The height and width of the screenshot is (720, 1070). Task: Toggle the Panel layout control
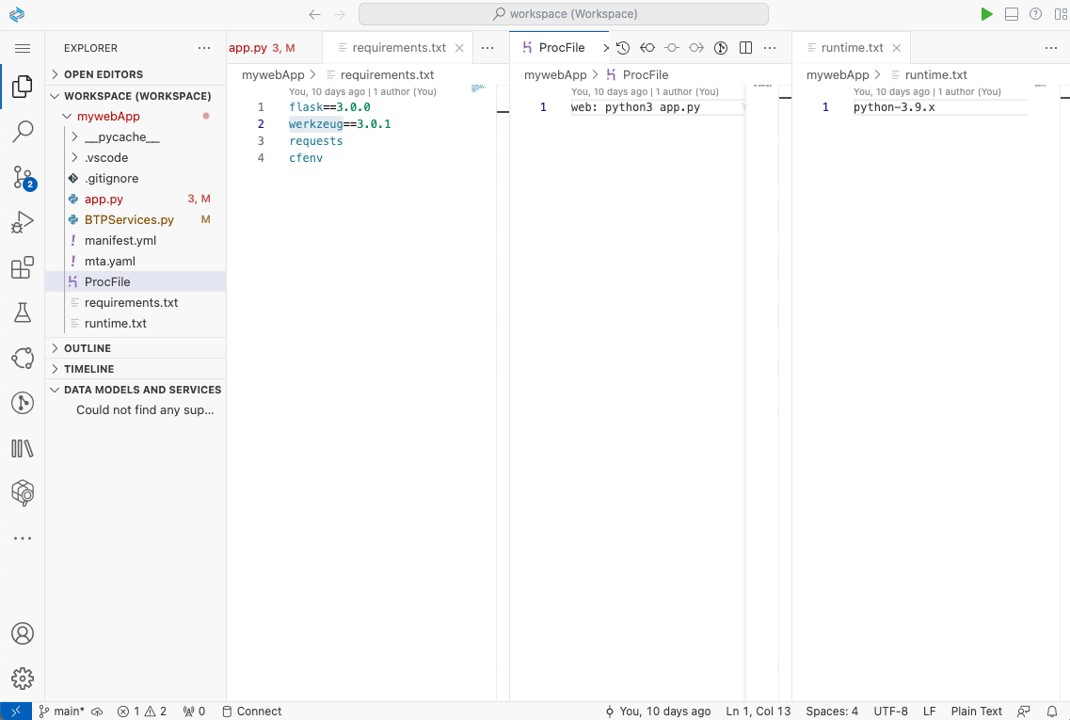(x=1011, y=14)
